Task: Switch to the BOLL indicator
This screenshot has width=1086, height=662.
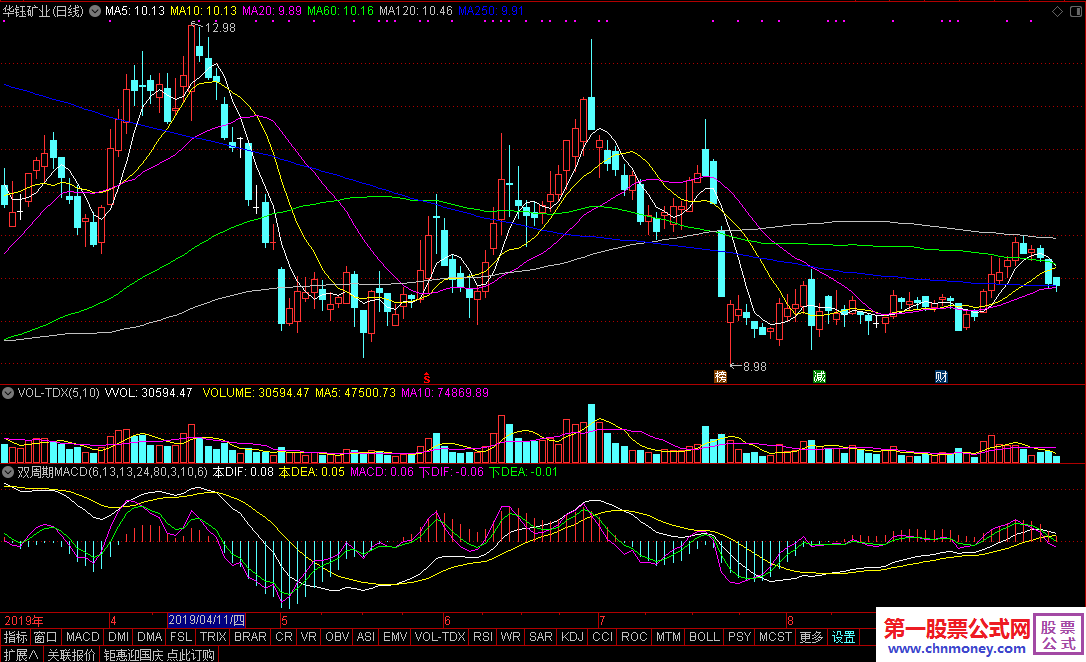Action: pyautogui.click(x=704, y=637)
